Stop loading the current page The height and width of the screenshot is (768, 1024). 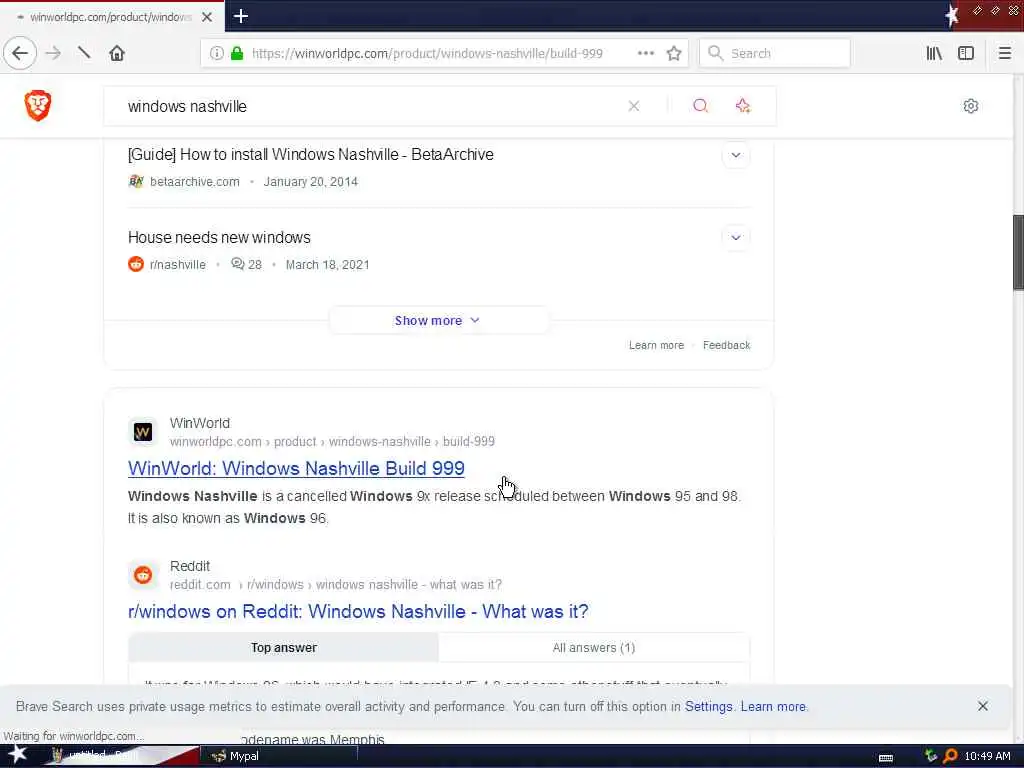84,53
